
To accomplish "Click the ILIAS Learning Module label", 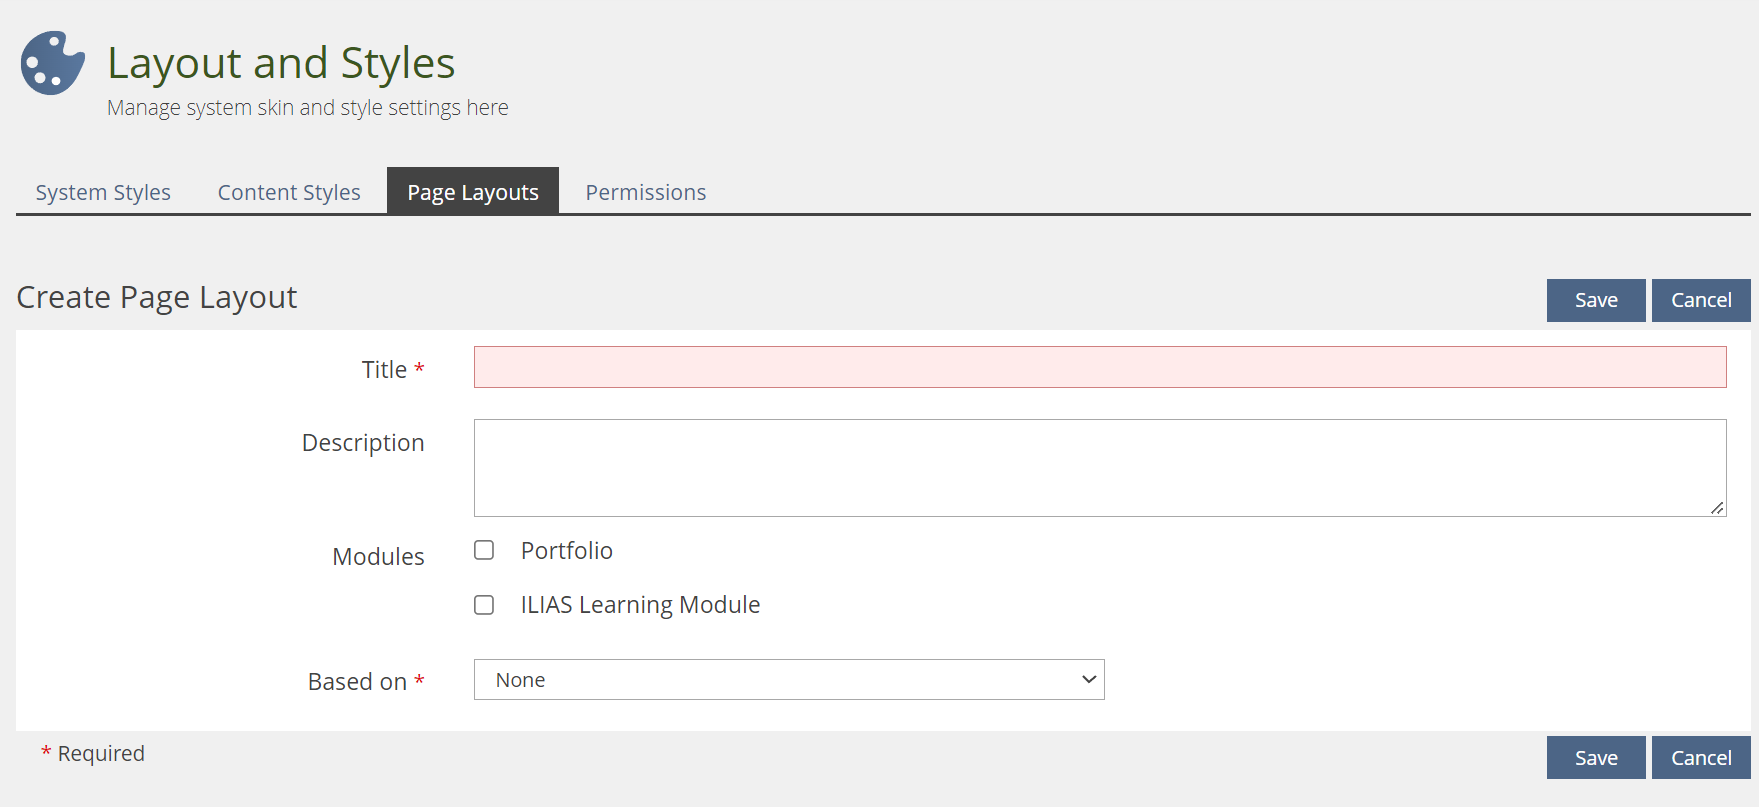I will tap(640, 605).
